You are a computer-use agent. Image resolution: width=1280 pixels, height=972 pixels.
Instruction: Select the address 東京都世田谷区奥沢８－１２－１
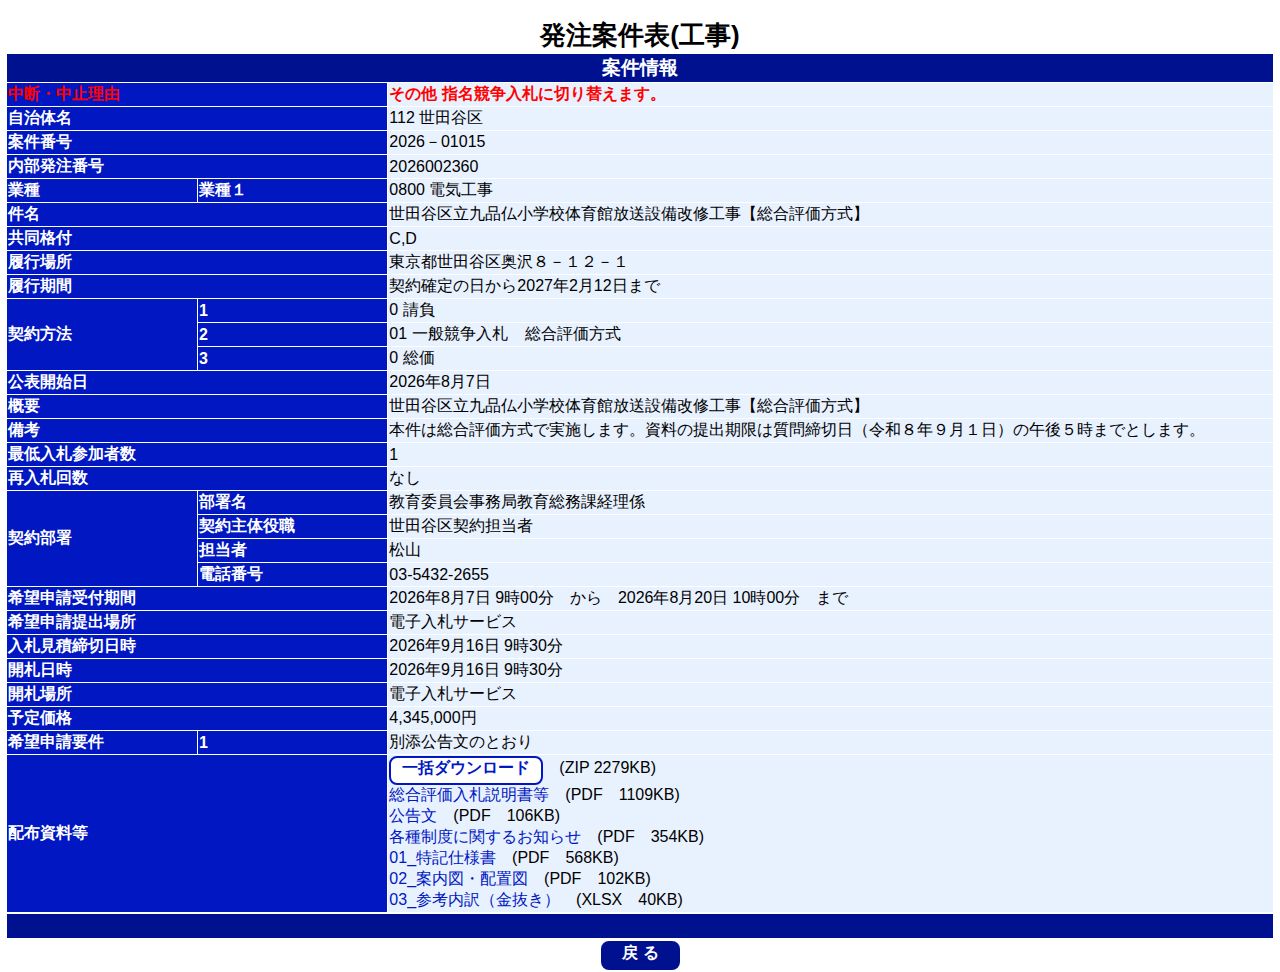point(508,262)
